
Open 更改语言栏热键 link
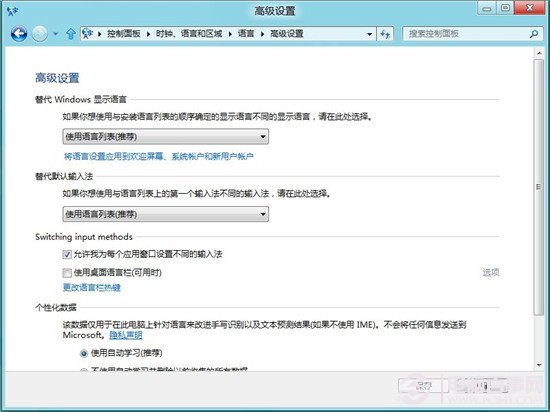92,288
